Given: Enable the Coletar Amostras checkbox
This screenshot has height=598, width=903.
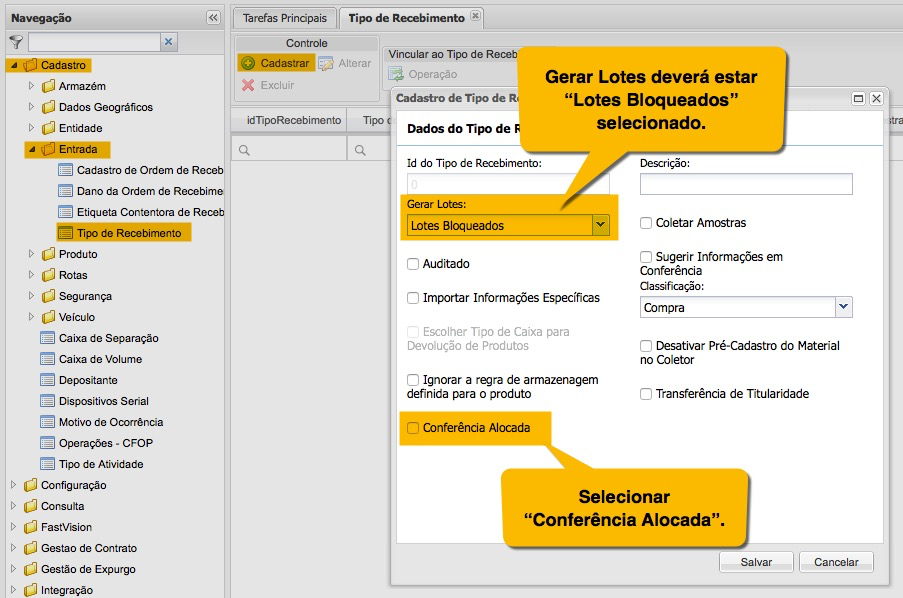Looking at the screenshot, I should [646, 223].
